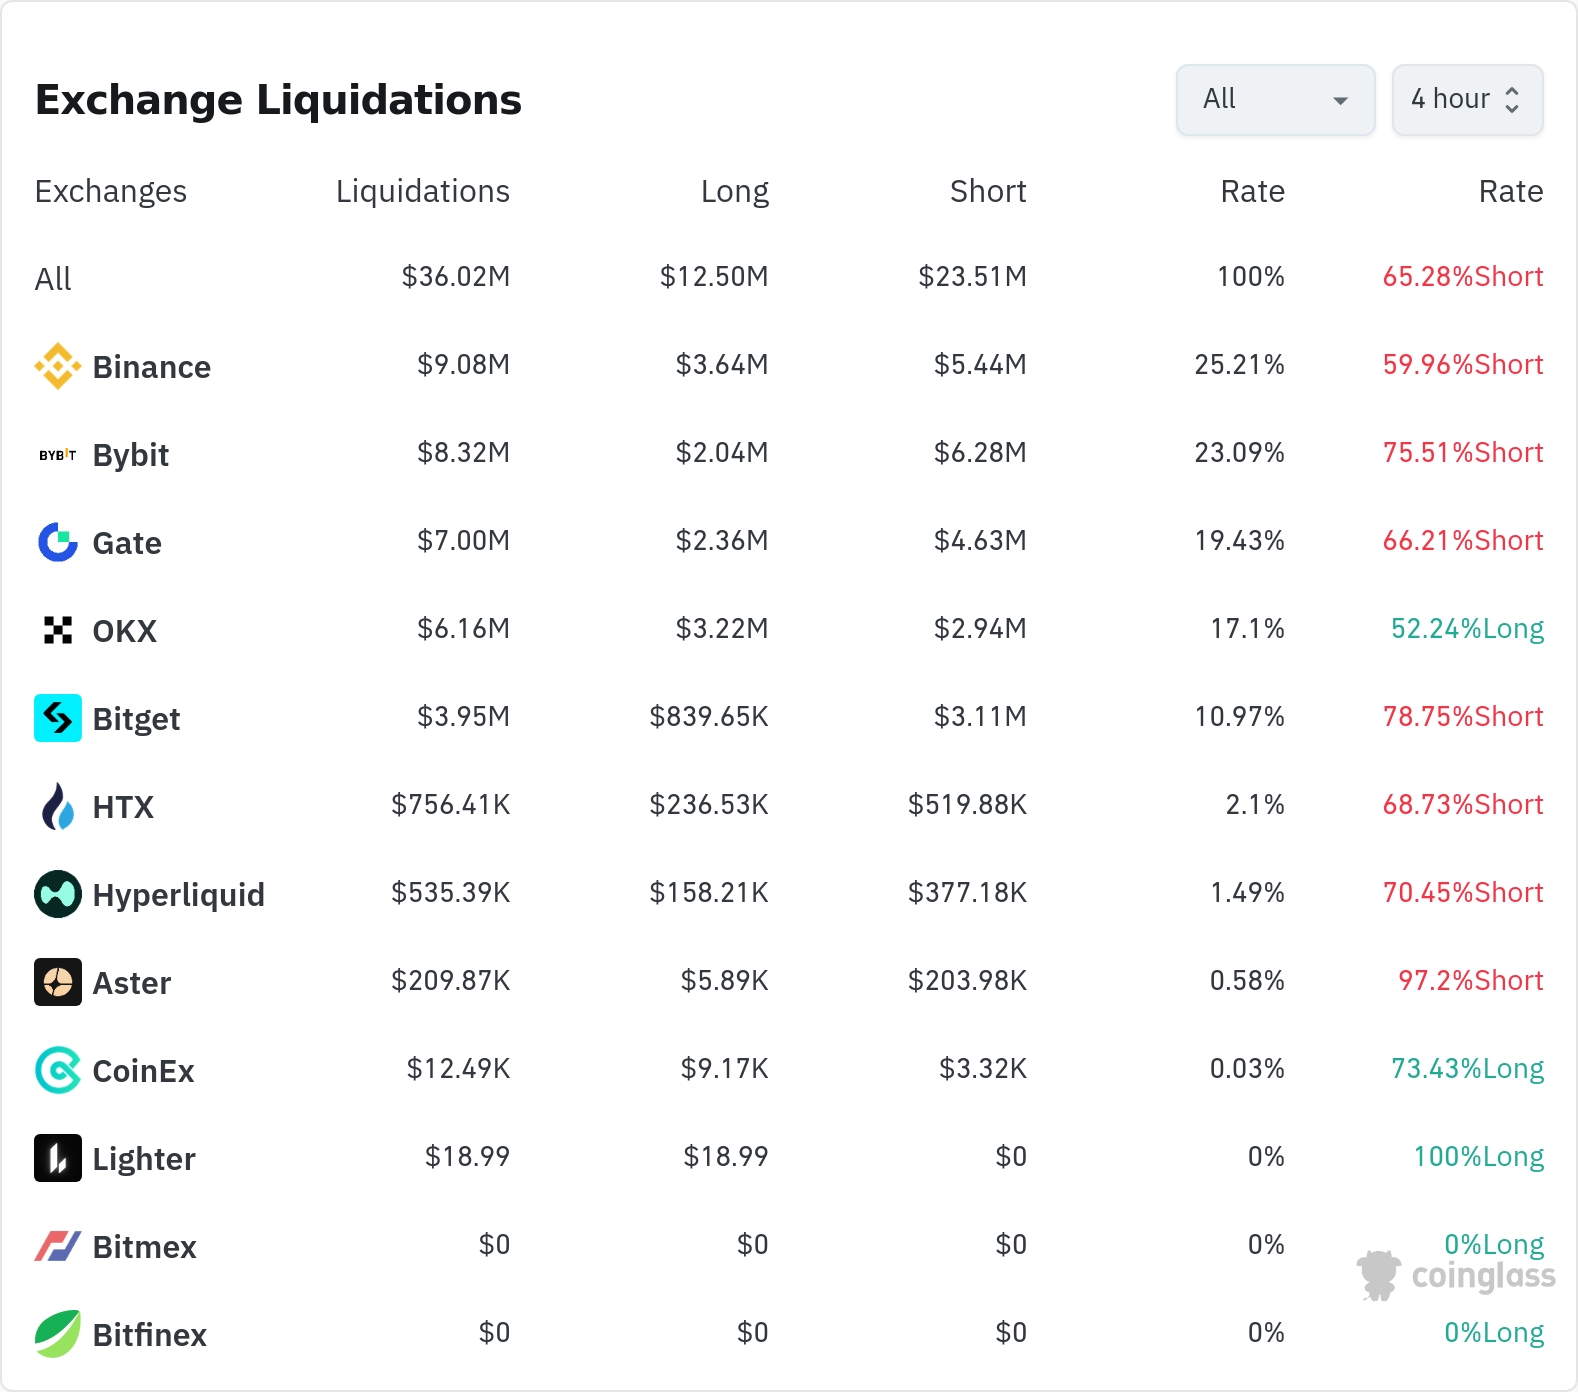
Task: Click the Bitget logo icon
Action: [58, 718]
